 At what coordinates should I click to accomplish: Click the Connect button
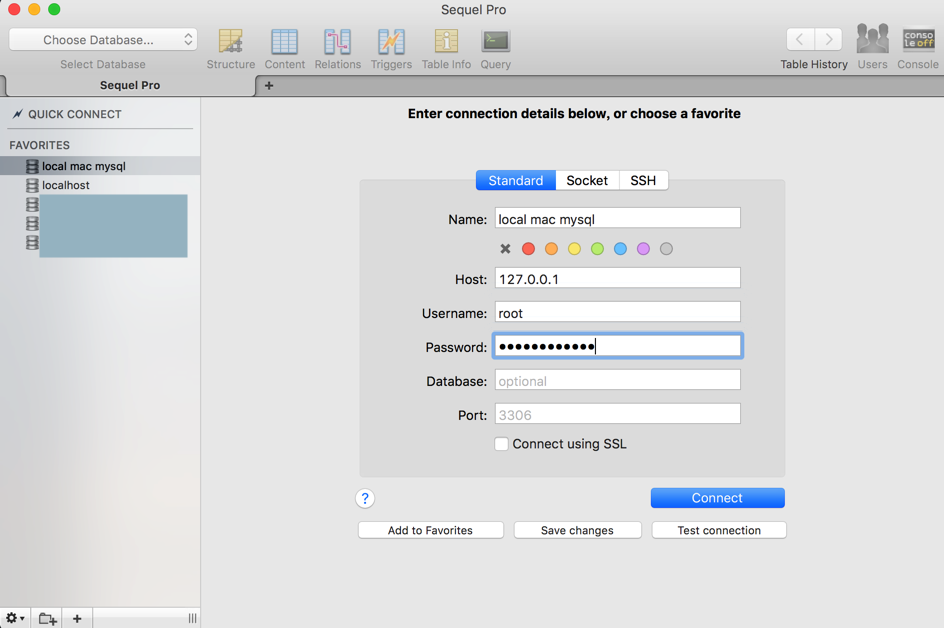(x=718, y=498)
